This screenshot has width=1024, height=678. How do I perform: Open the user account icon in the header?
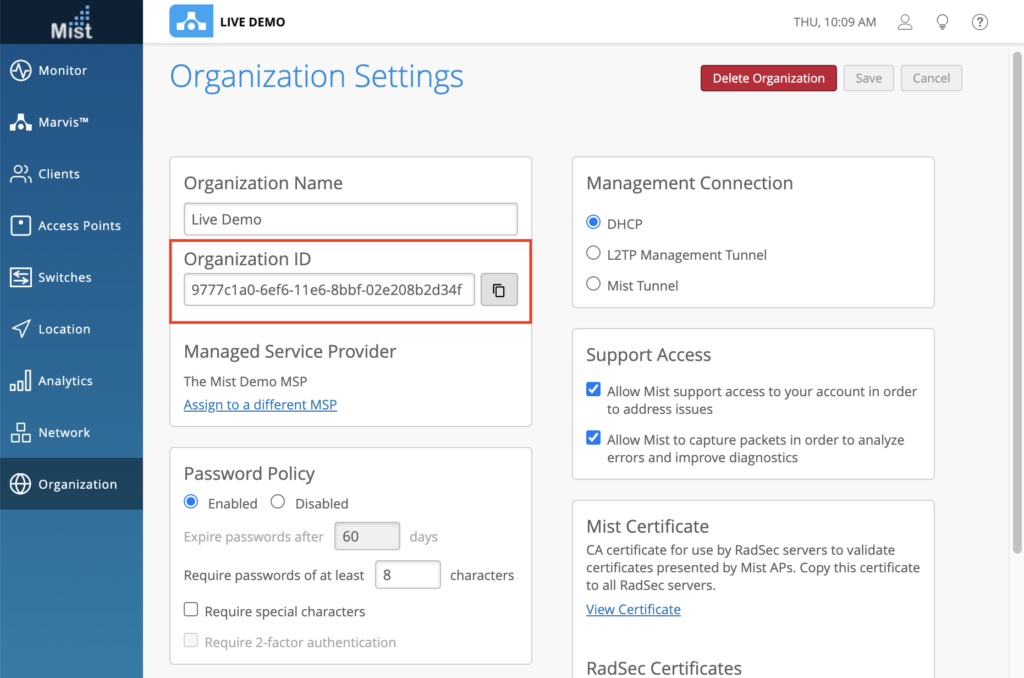(x=905, y=22)
